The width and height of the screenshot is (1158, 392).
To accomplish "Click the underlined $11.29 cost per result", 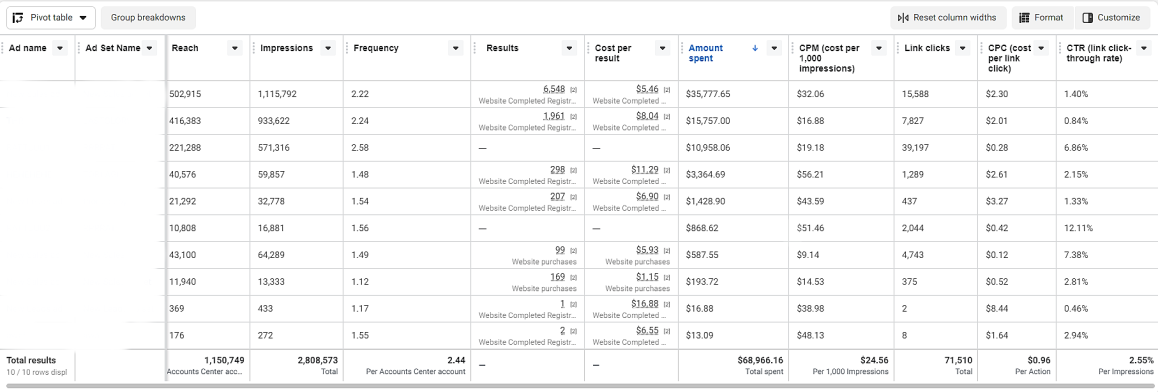I will [x=645, y=170].
